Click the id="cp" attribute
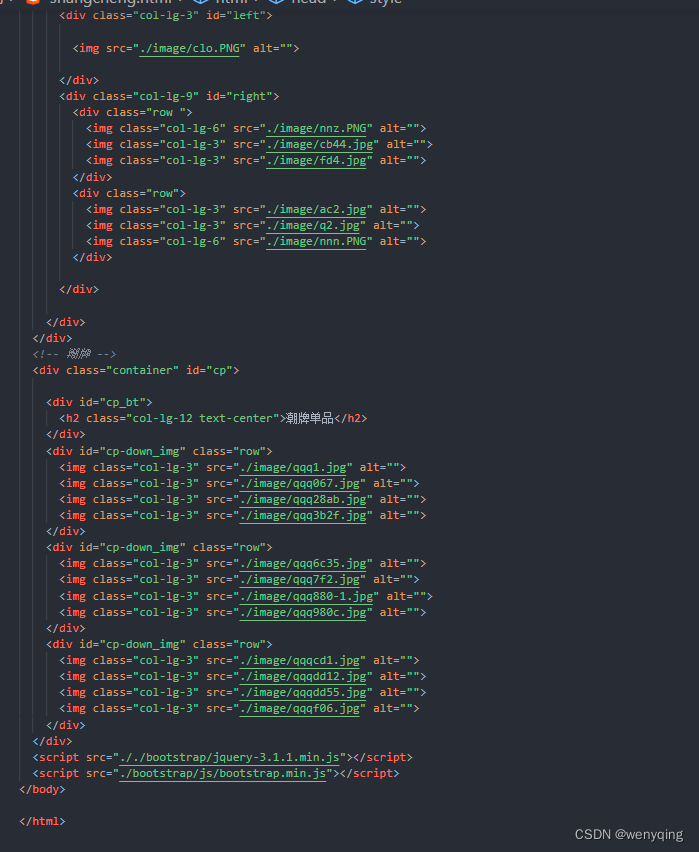 (209, 370)
